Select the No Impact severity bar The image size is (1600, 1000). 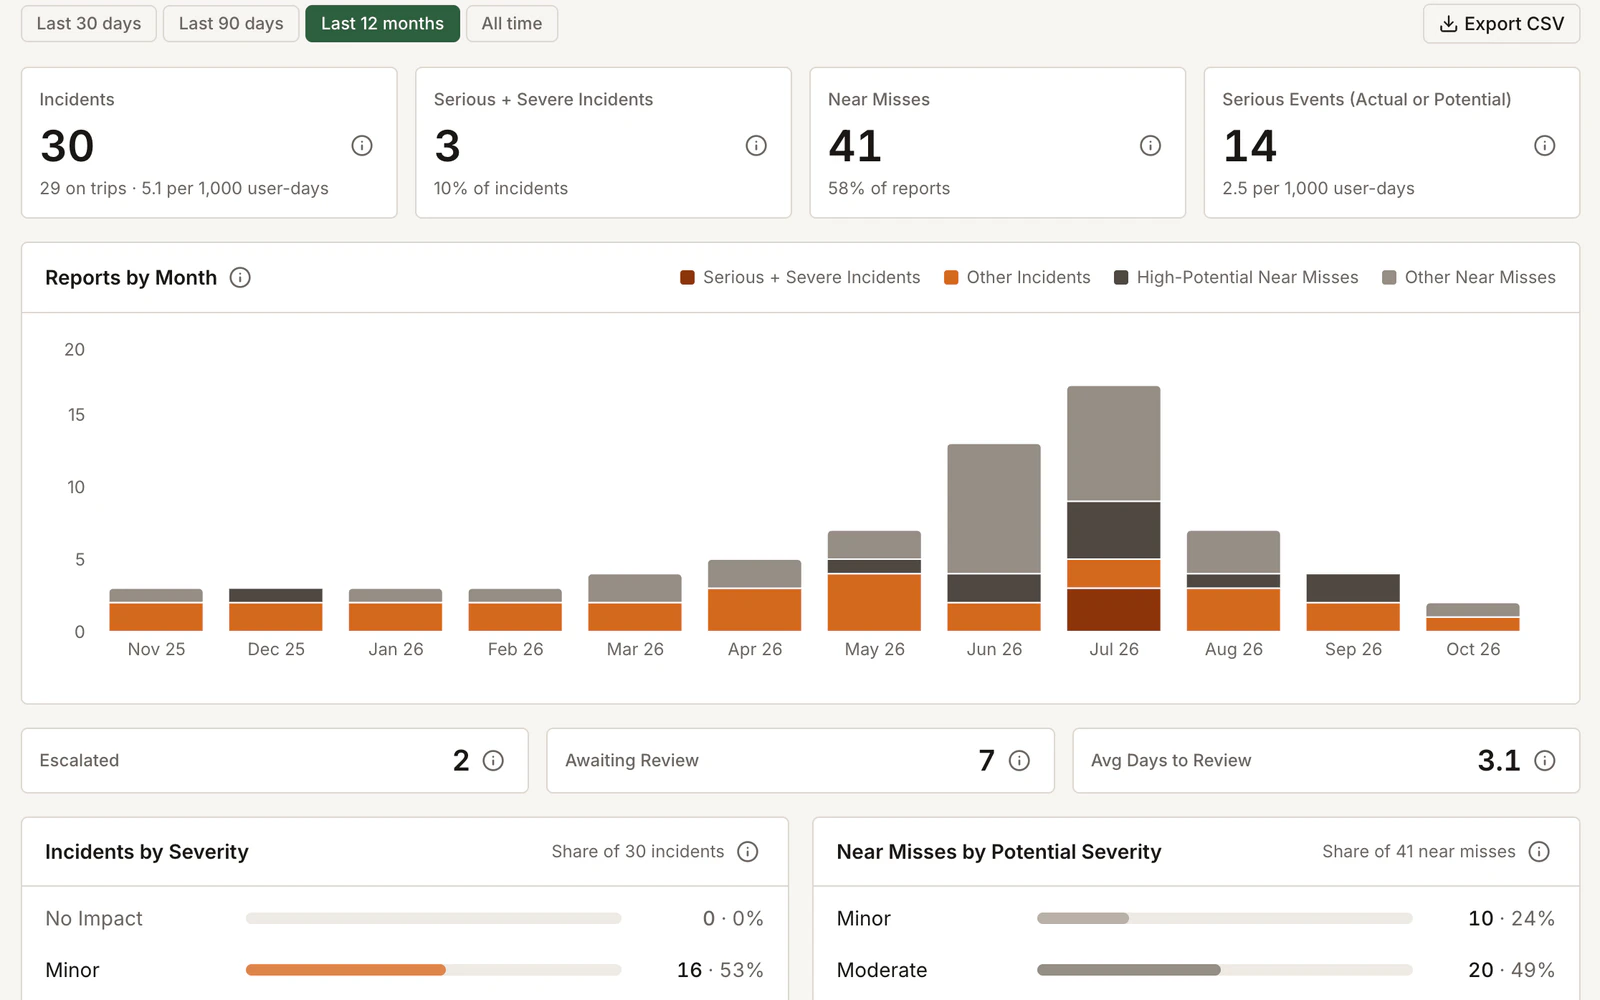coord(433,918)
